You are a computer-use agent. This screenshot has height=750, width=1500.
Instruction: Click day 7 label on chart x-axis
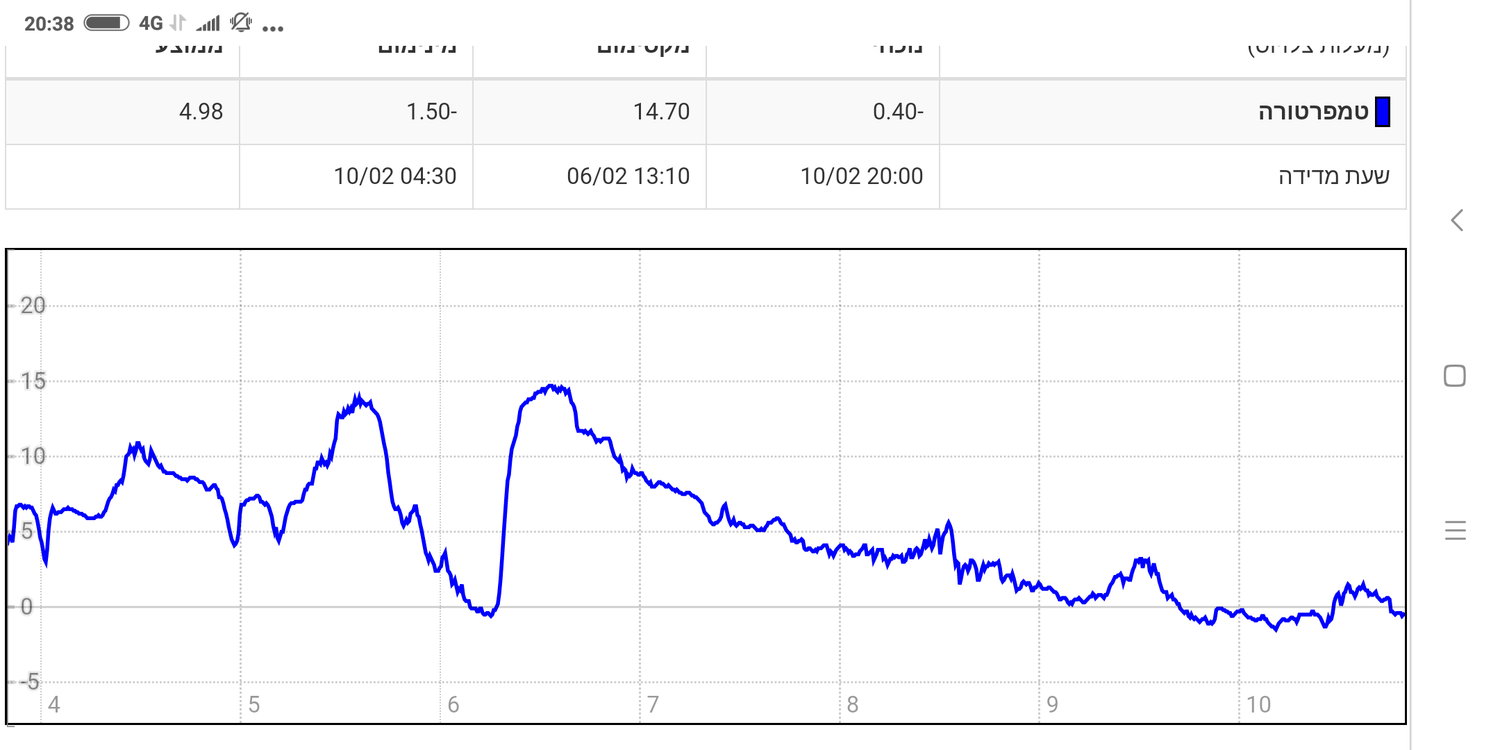pyautogui.click(x=653, y=705)
